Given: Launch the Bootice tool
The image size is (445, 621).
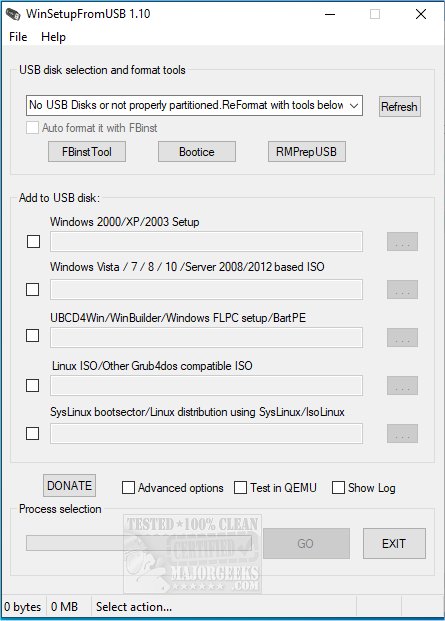Looking at the screenshot, I should coord(197,152).
